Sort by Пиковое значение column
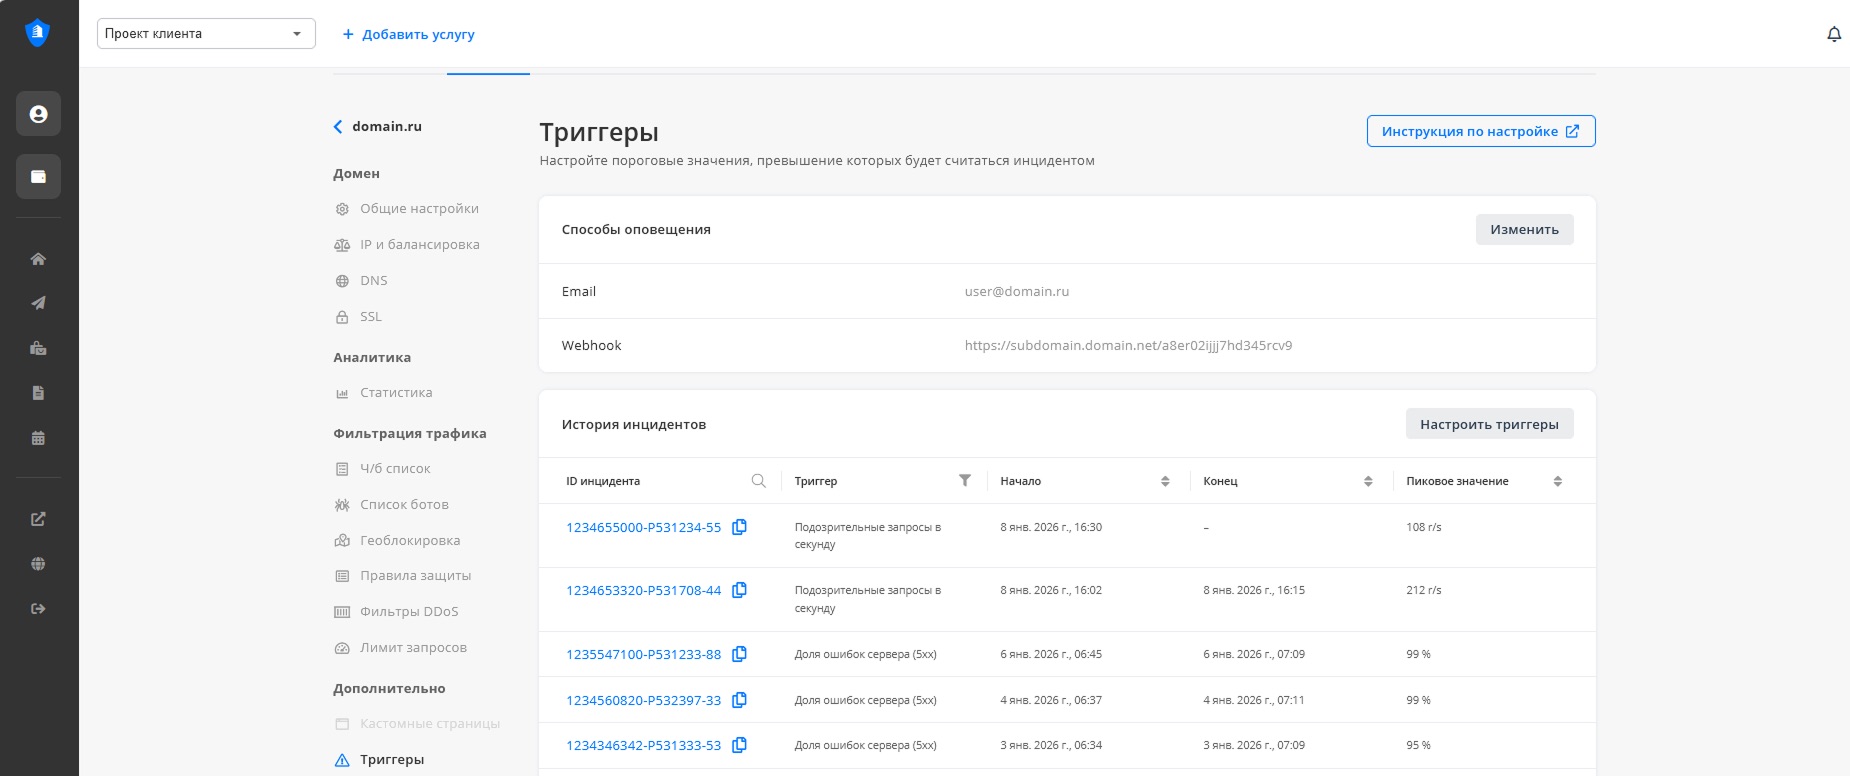1850x776 pixels. tap(1557, 481)
